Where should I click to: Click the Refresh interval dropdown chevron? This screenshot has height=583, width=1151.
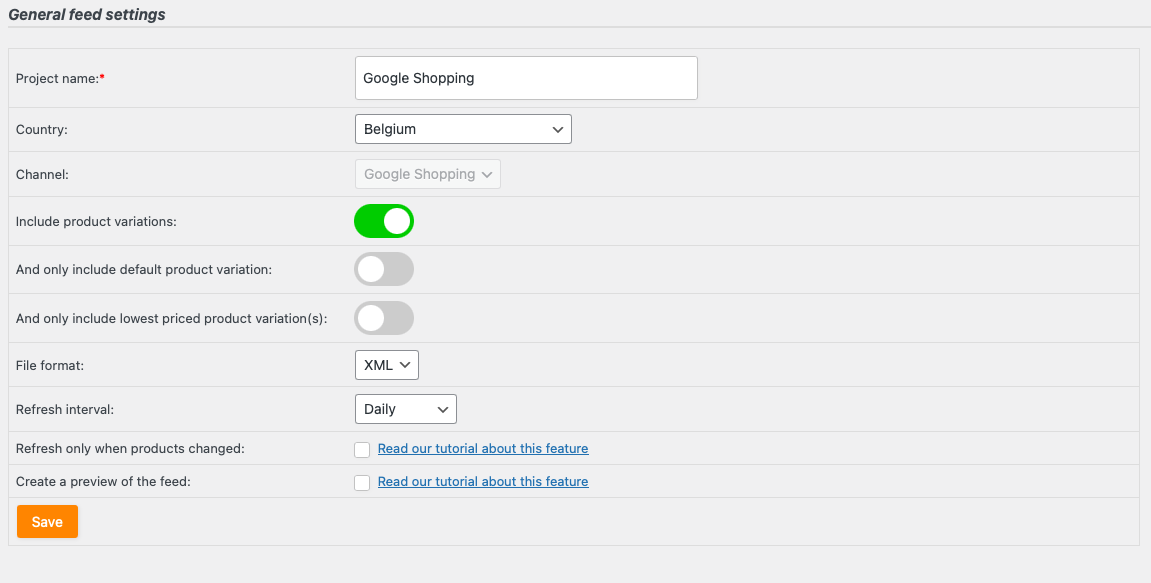coord(442,409)
